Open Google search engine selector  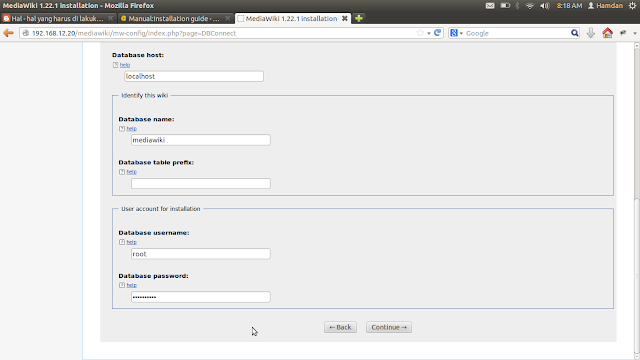(x=456, y=33)
